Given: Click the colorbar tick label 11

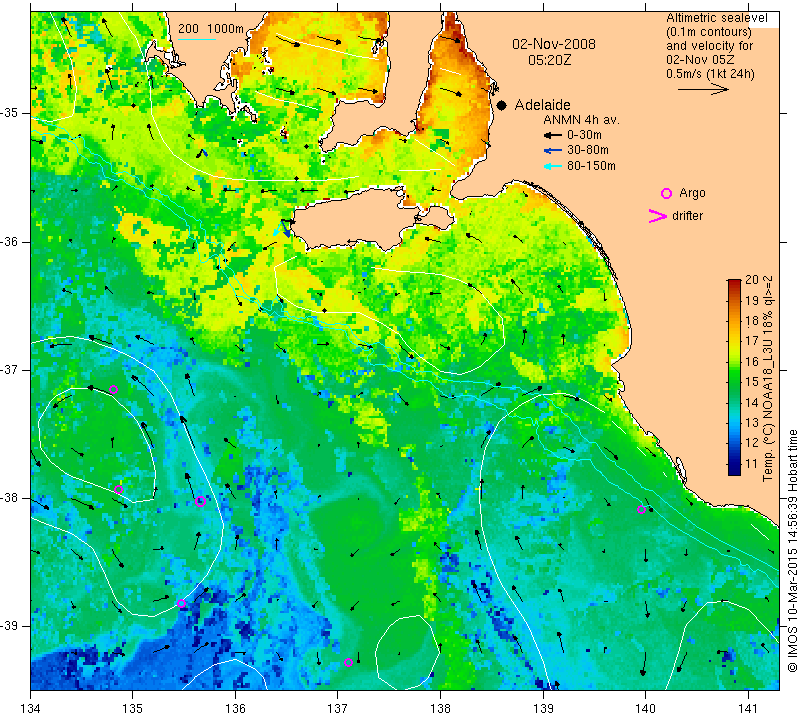Looking at the screenshot, I should (752, 464).
